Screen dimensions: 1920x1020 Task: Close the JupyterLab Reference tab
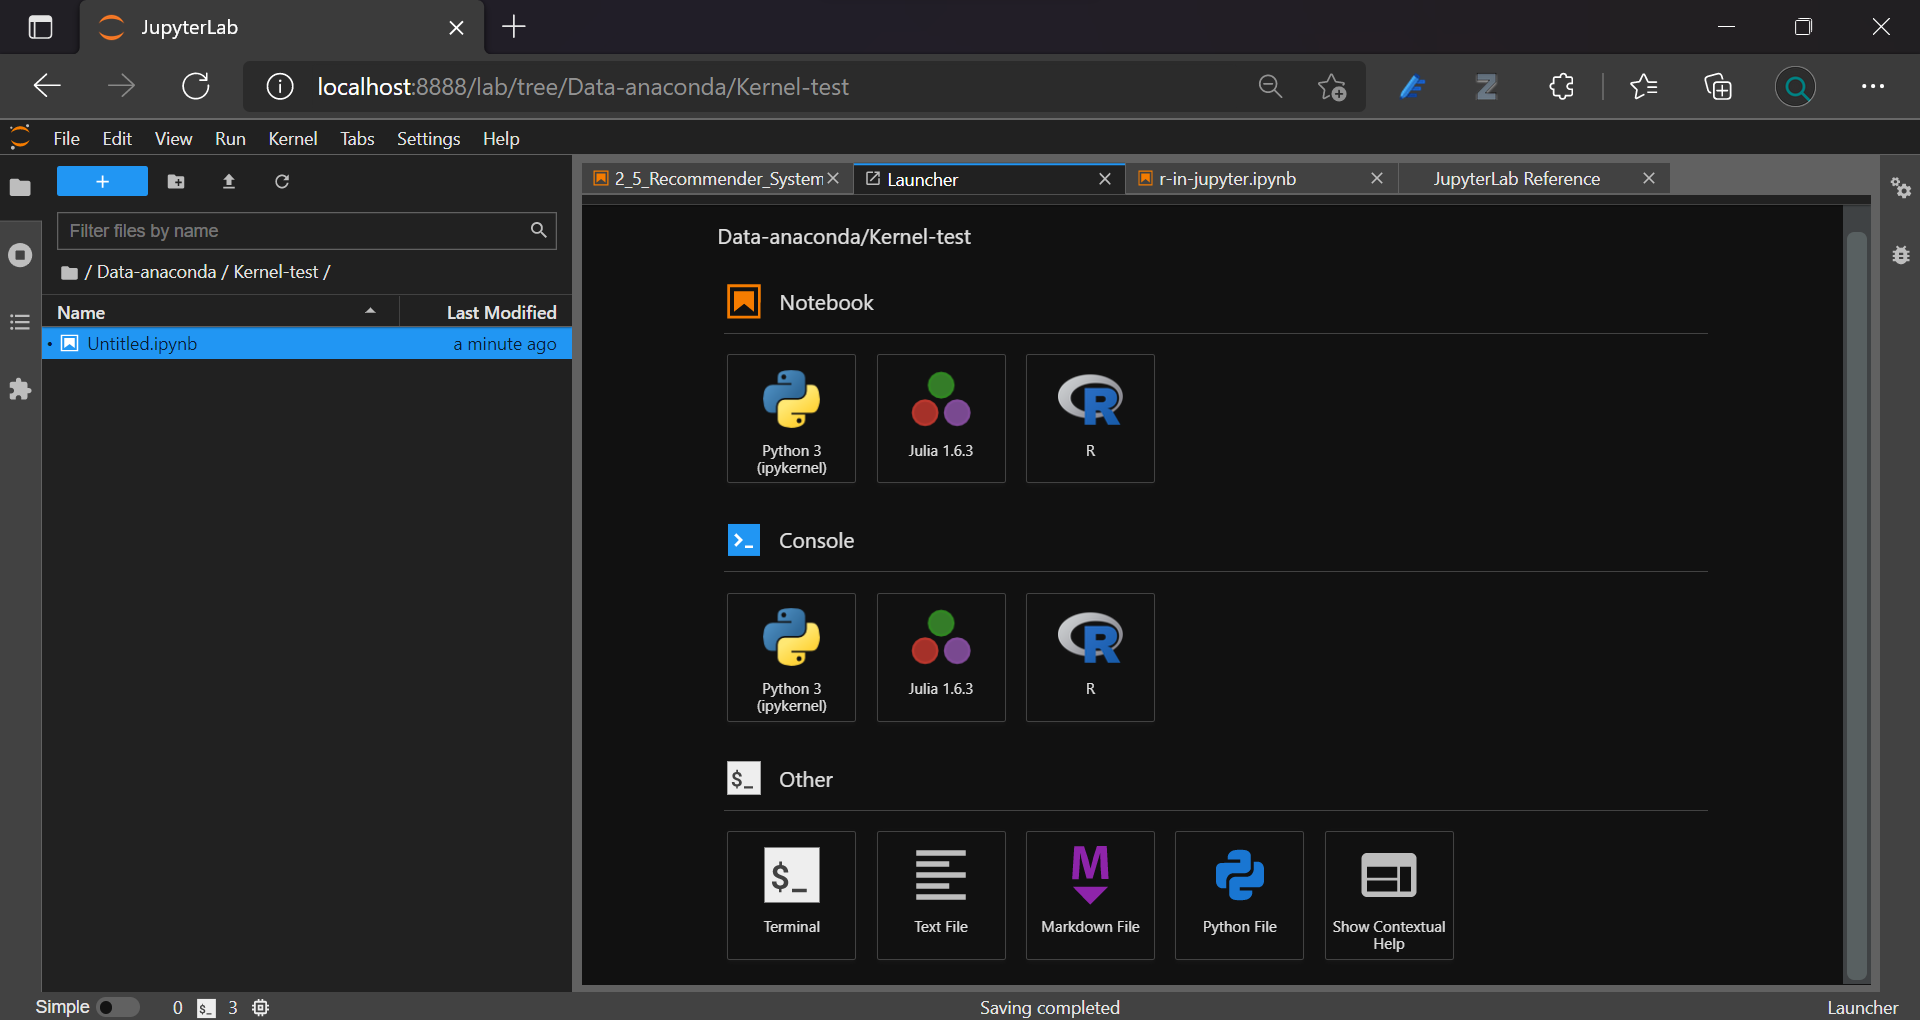pyautogui.click(x=1649, y=178)
